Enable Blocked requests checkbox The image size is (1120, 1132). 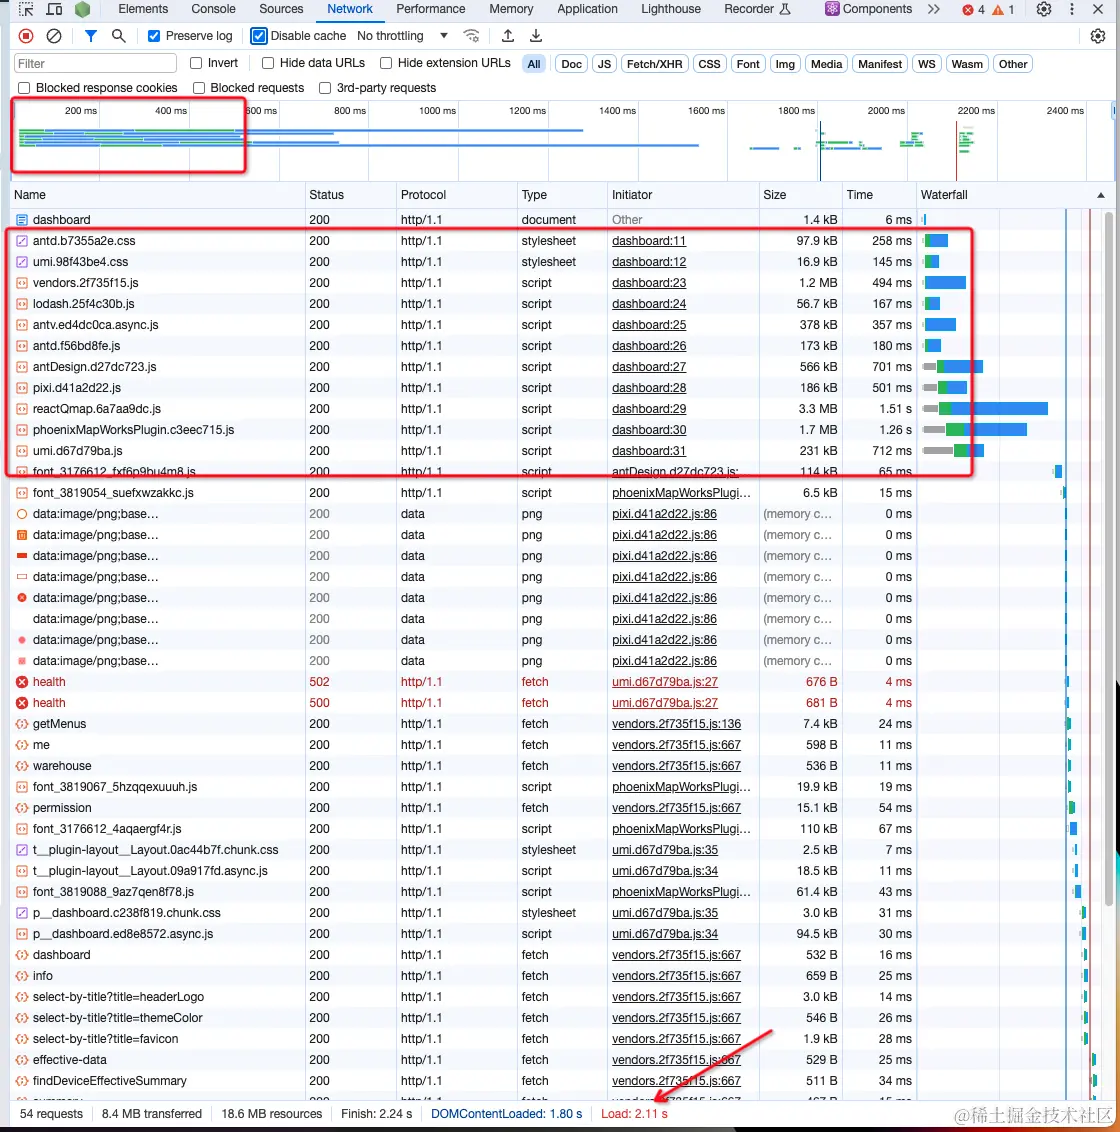(199, 88)
